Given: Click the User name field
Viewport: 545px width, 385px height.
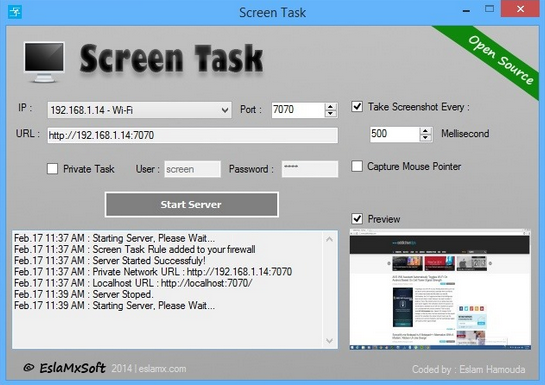Looking at the screenshot, I should [192, 169].
